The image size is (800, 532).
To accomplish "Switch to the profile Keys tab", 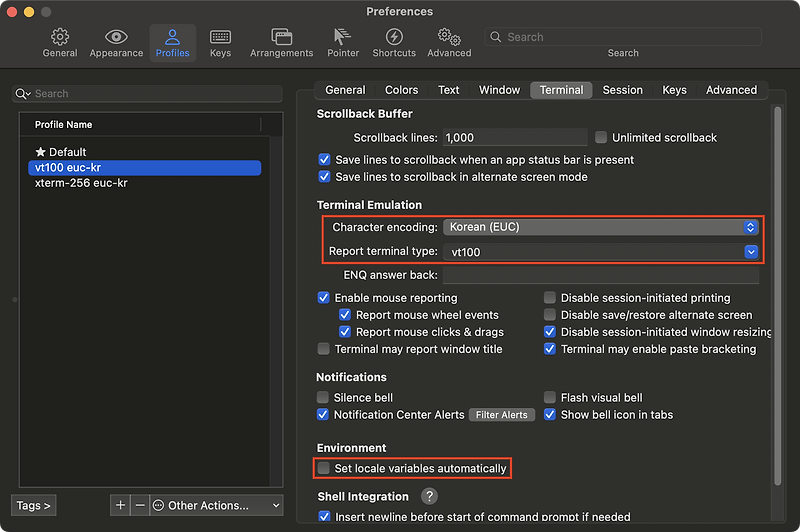I will pos(674,90).
